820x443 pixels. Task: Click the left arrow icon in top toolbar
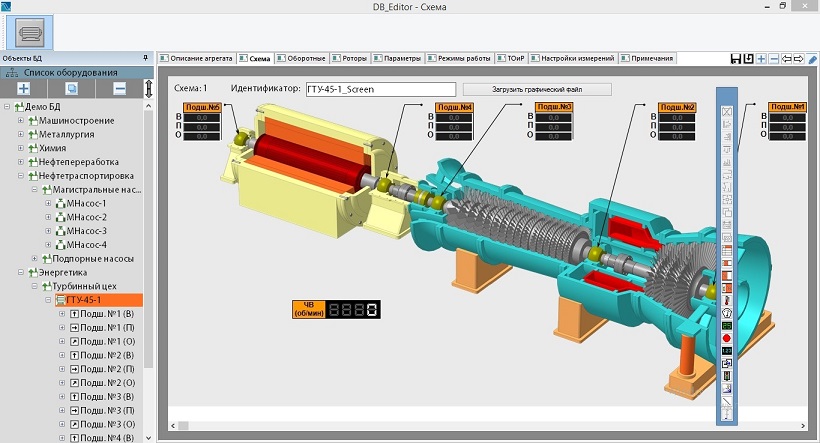point(787,60)
